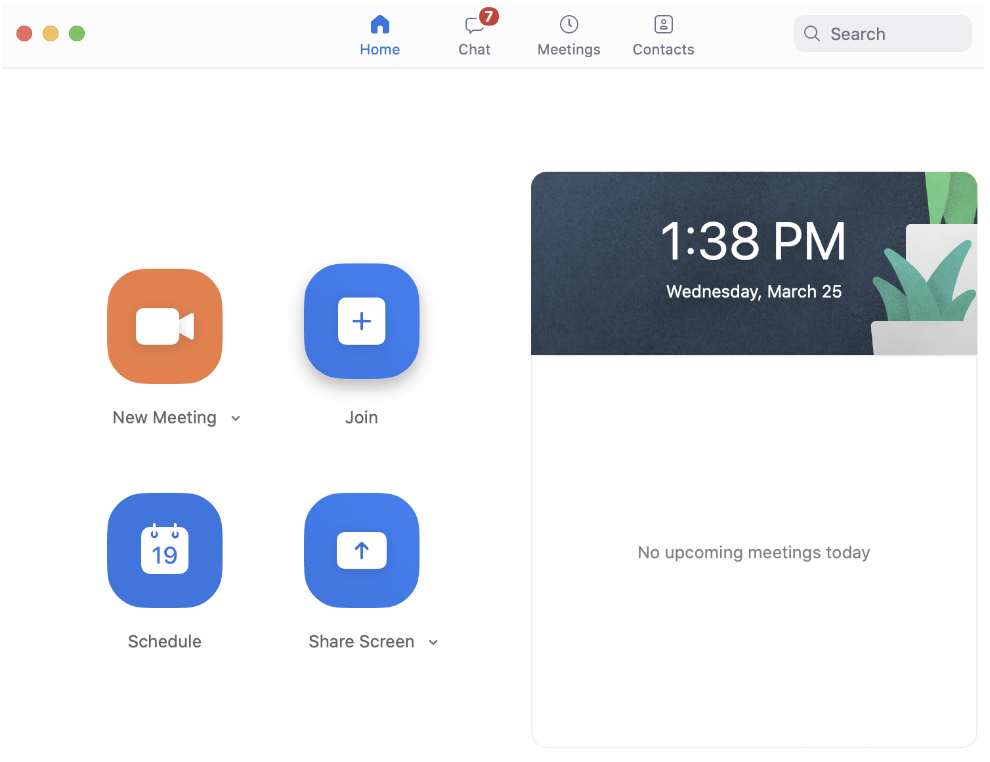Open the Schedule calendar icon
990x762 pixels.
click(165, 550)
